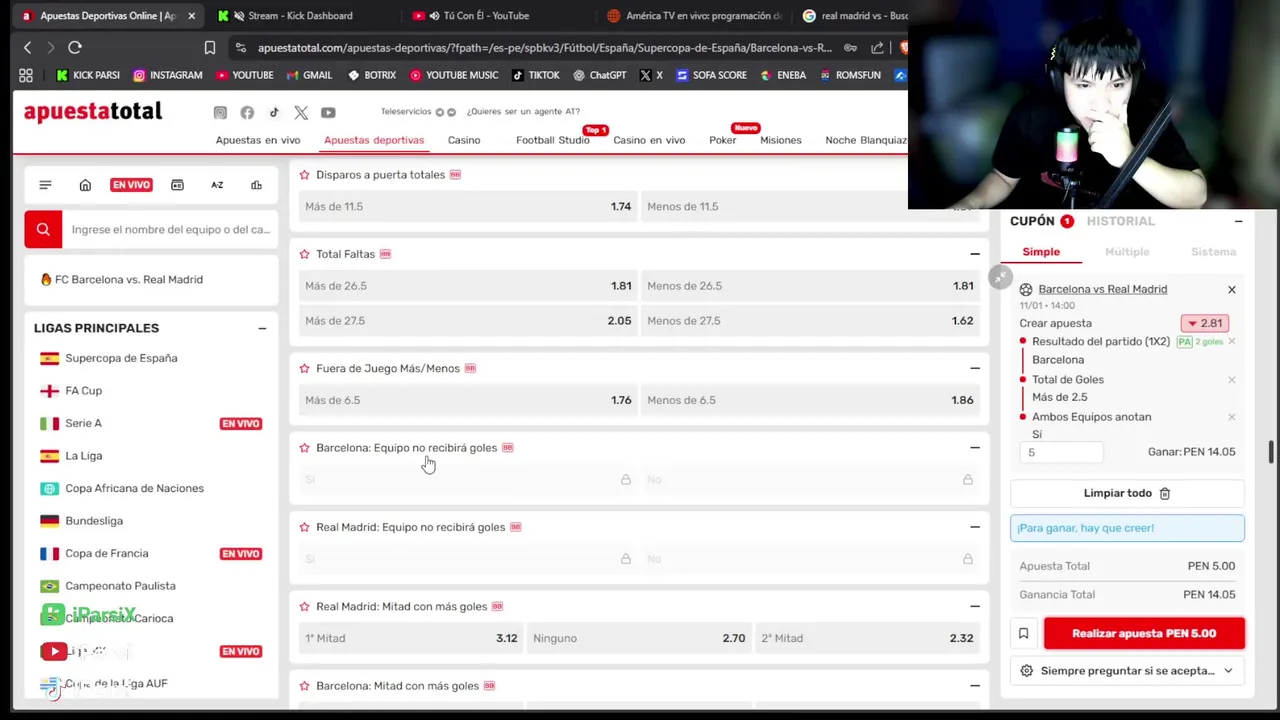Collapse the Fuera de Juego Más/Menos market
This screenshot has height=720, width=1280.
(975, 368)
